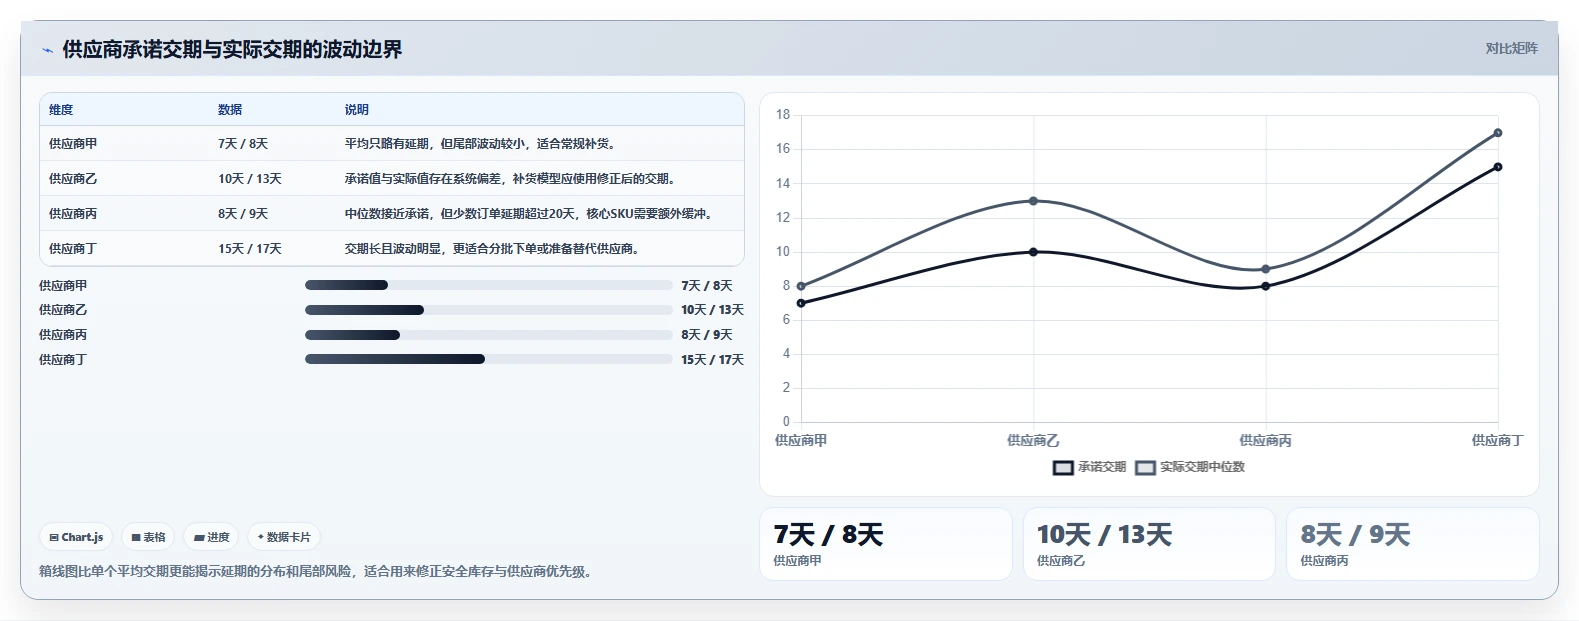Viewport: 1579px width, 621px height.
Task: Select the 进度 tag chip
Action: 211,537
